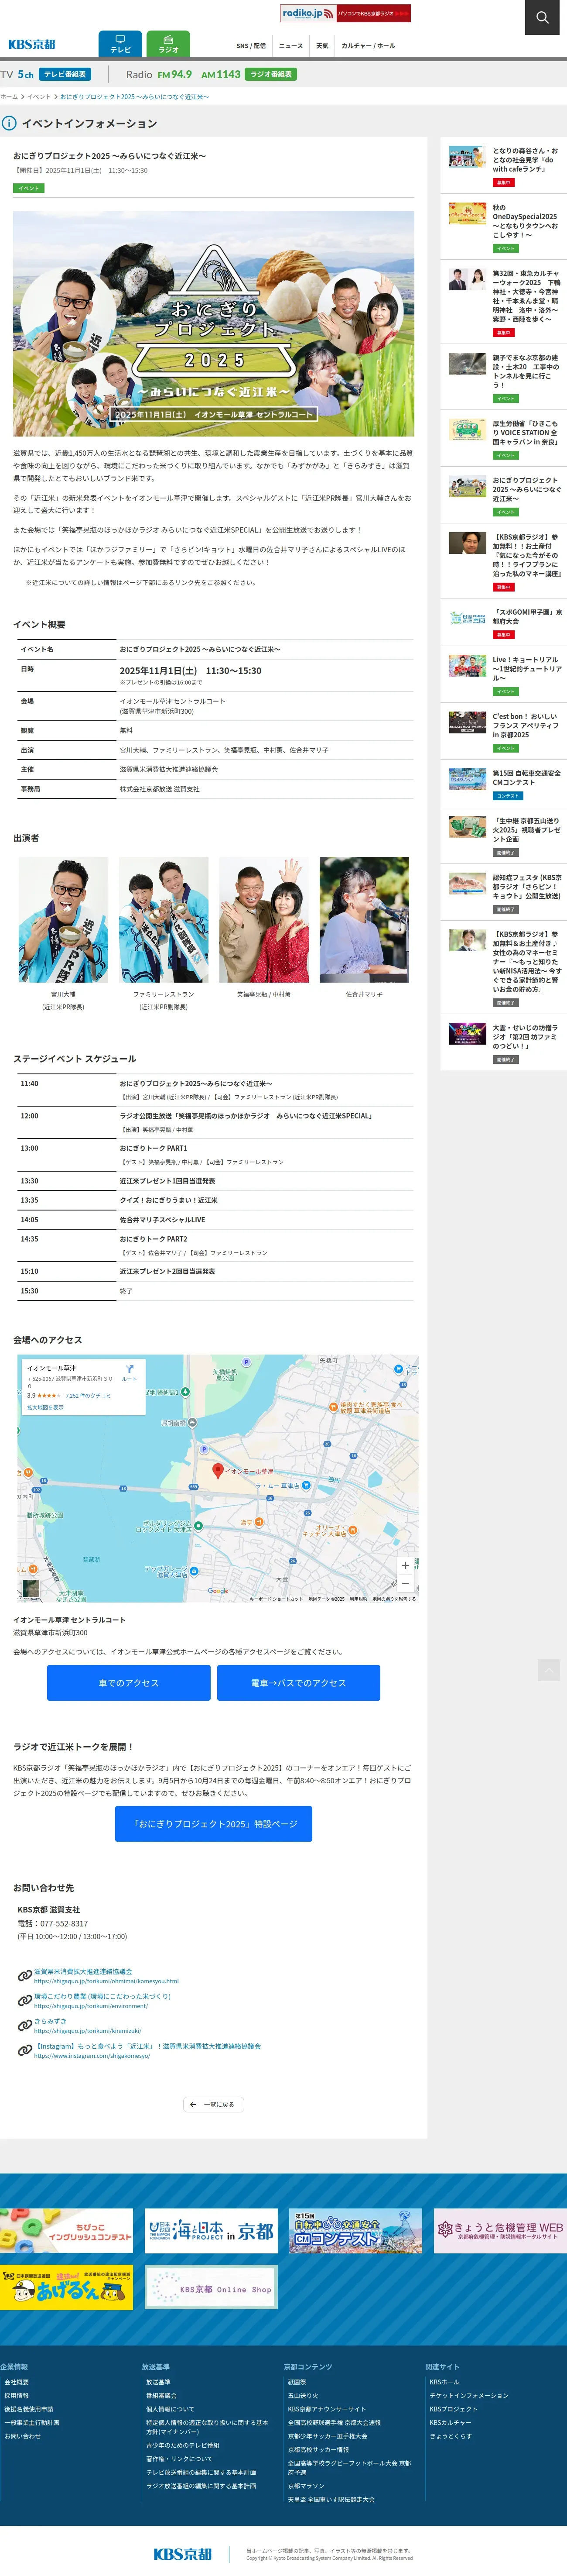This screenshot has width=567, height=2576.
Task: Open sidebar item 第15回 自転車交通安全CMコンテスト
Action: [505, 784]
